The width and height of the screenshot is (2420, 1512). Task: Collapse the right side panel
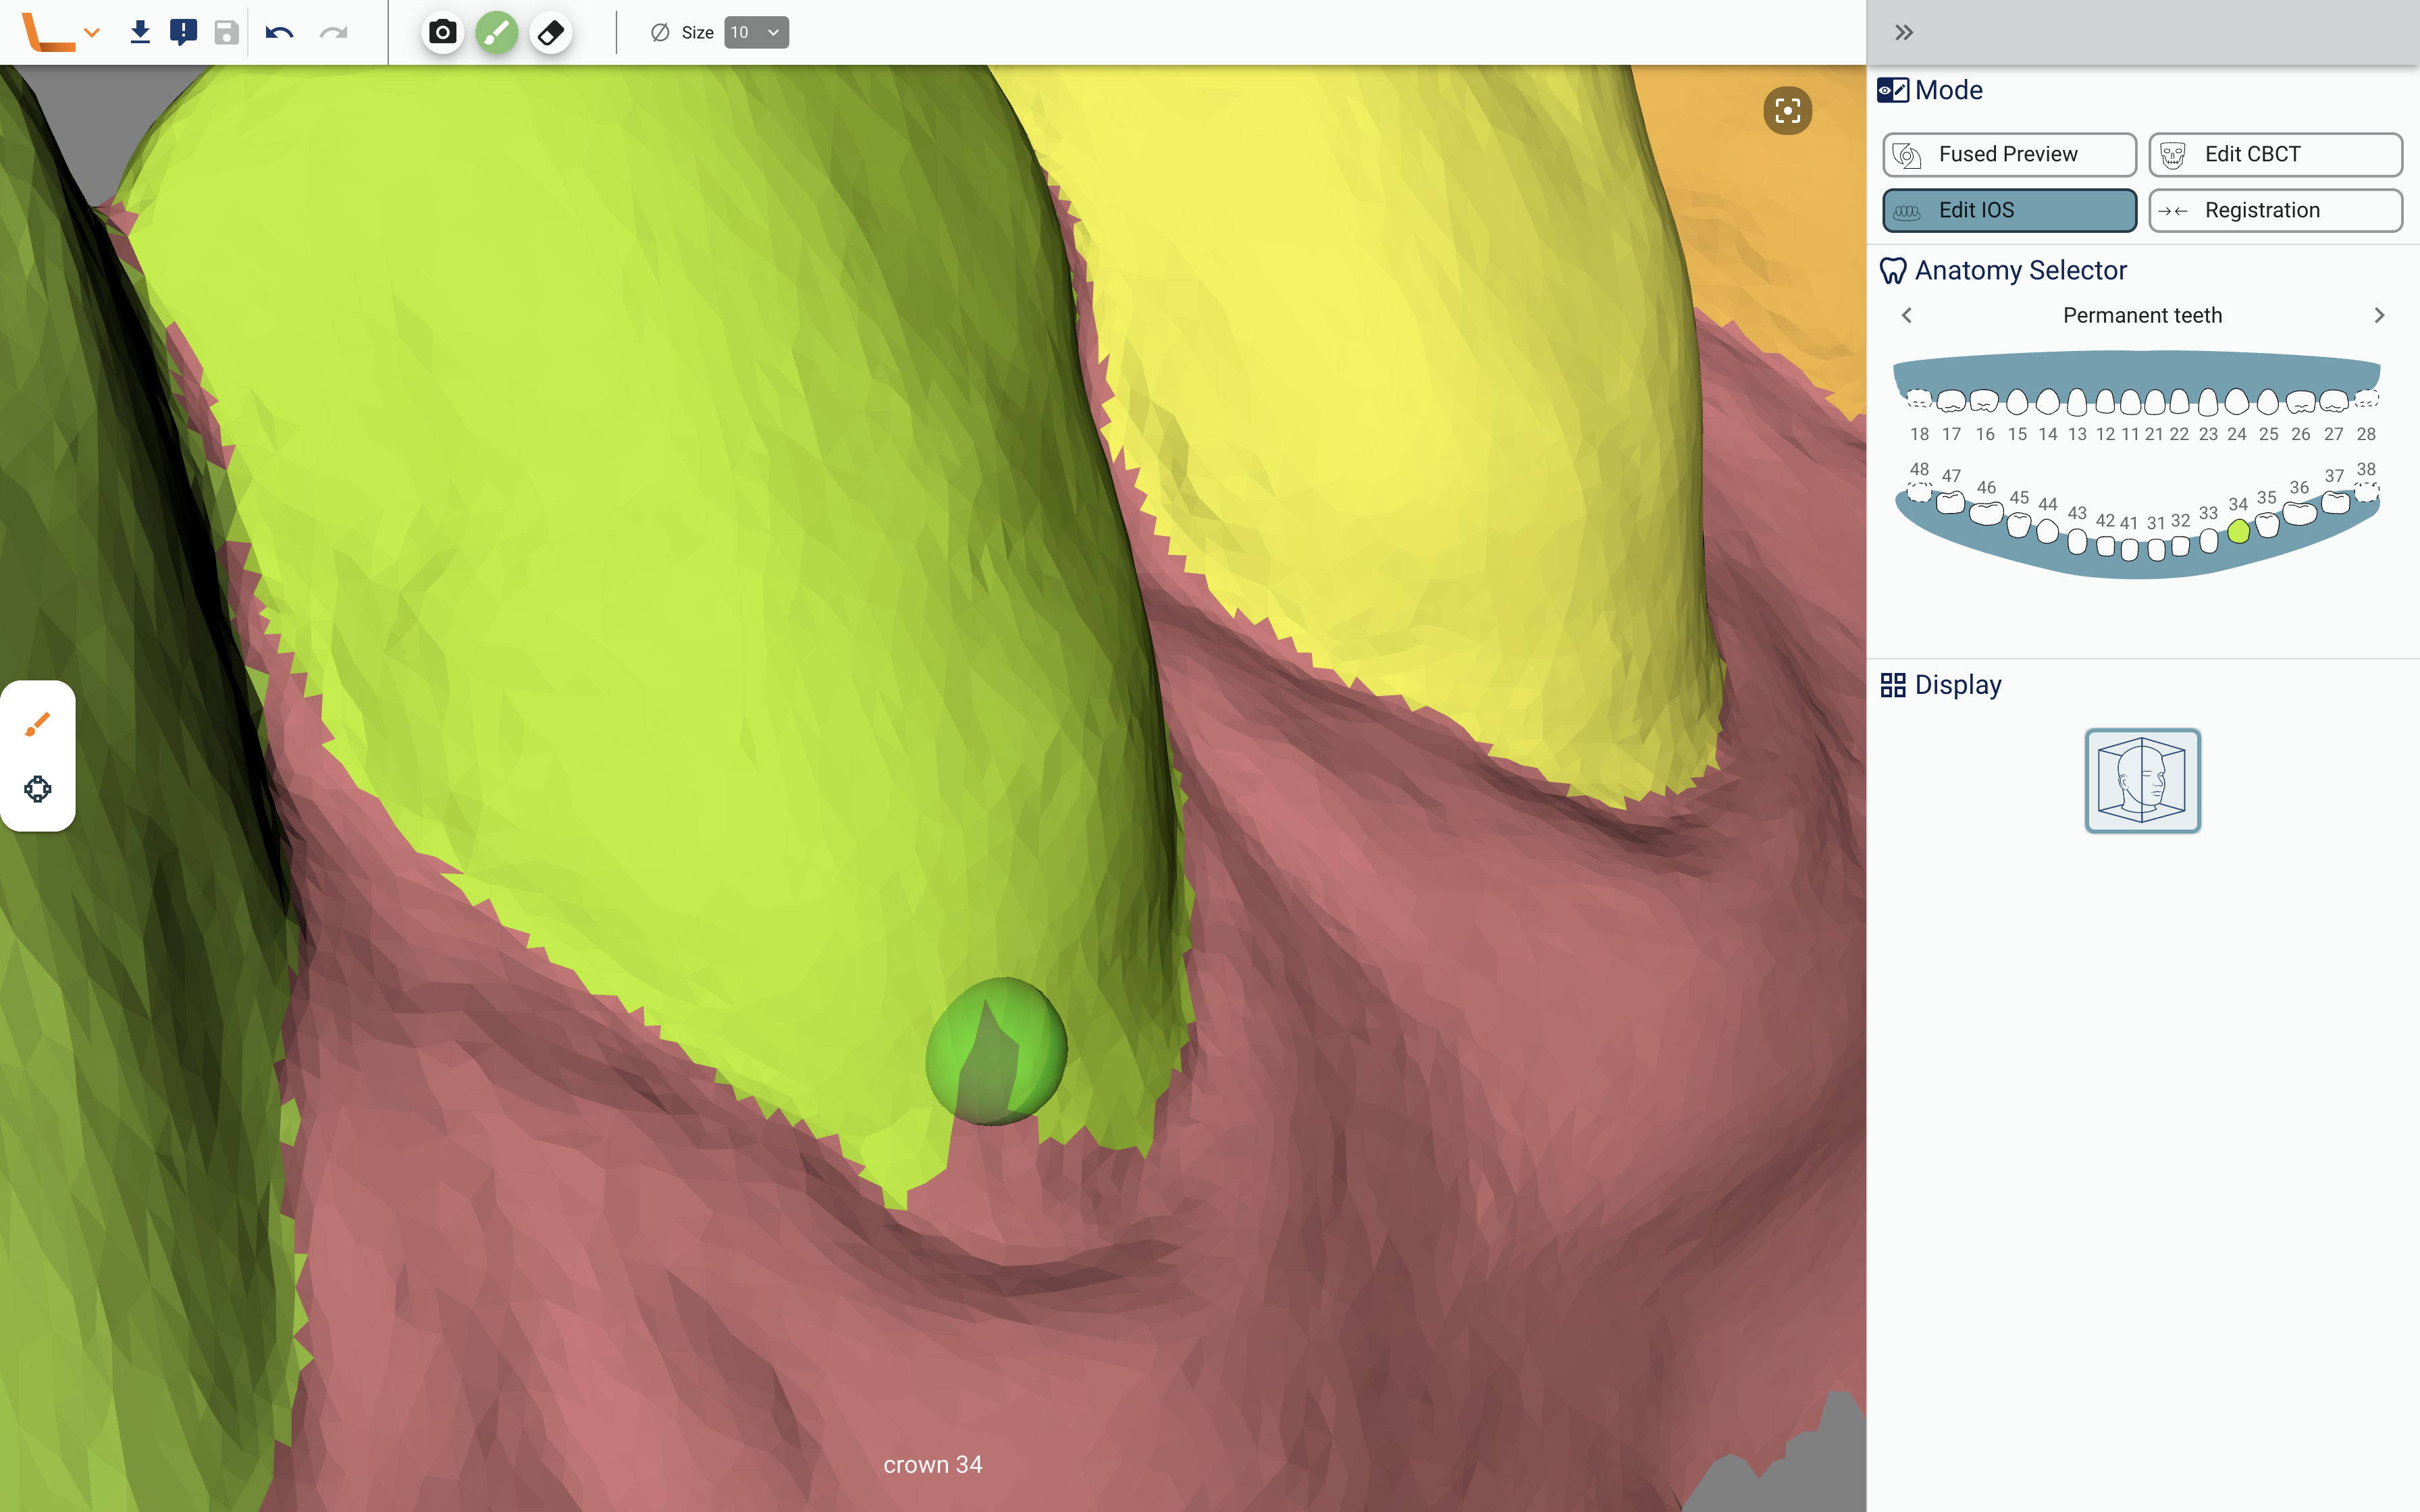click(x=1904, y=32)
